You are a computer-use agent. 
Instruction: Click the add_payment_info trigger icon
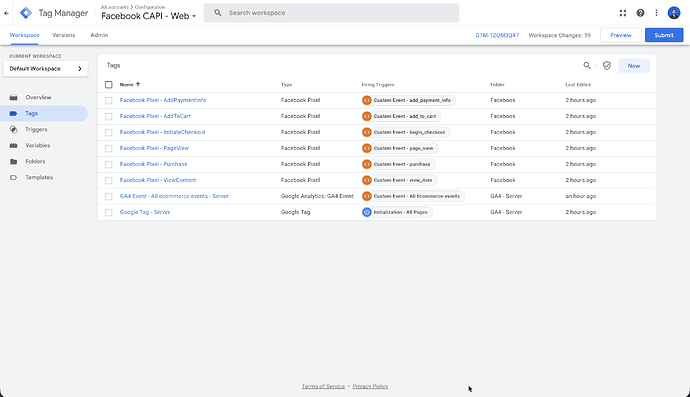pos(367,100)
